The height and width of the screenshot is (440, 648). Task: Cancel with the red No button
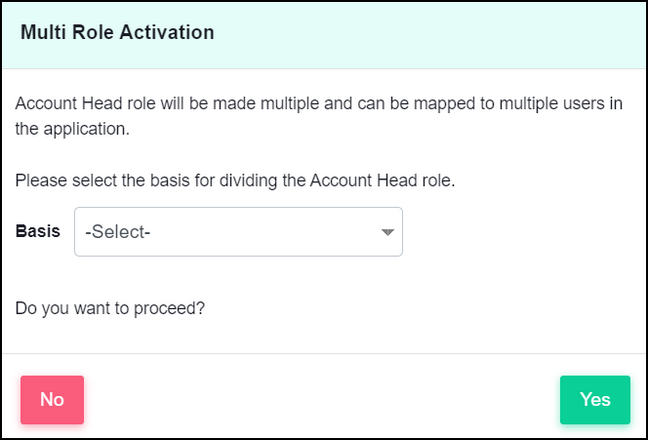coord(52,400)
